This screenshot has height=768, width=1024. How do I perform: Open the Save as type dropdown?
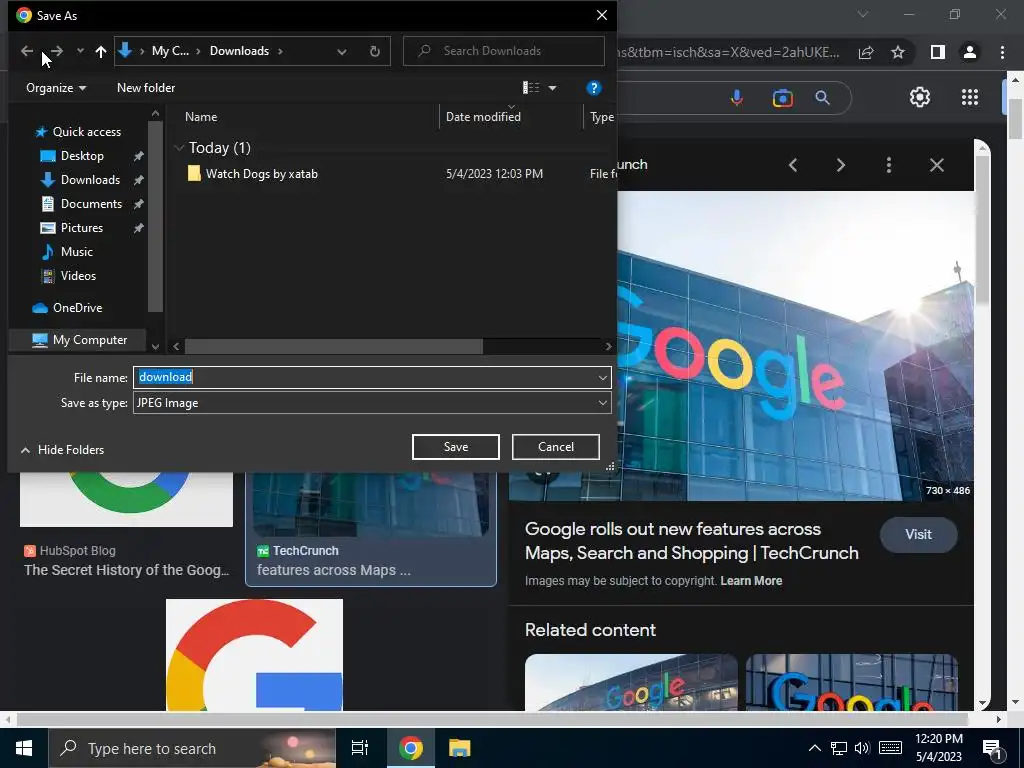pyautogui.click(x=372, y=403)
